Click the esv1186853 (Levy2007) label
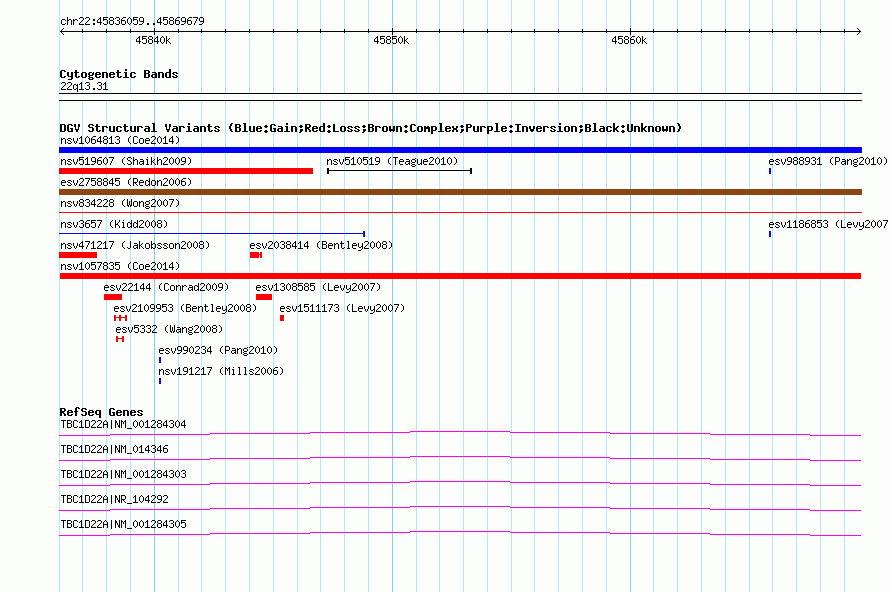Viewport: 890px width, 592px height. [x=829, y=224]
